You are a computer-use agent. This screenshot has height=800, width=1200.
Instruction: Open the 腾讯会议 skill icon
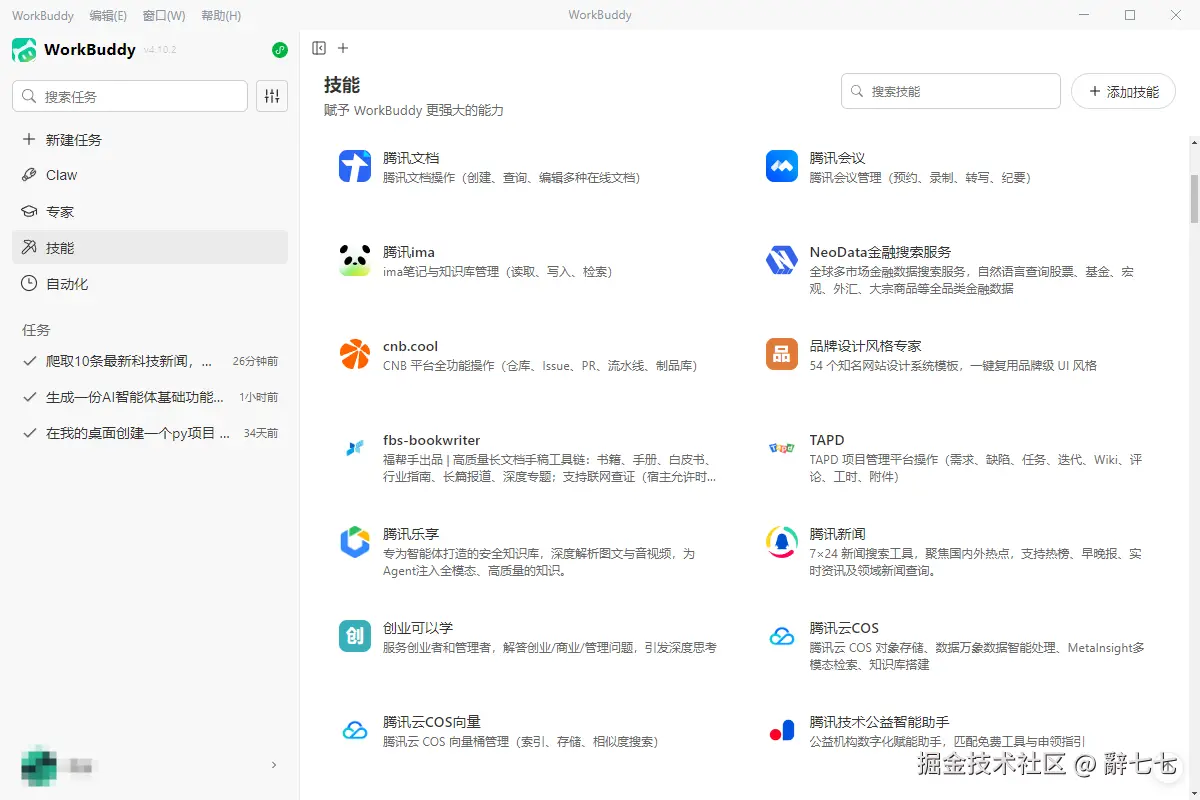click(782, 166)
